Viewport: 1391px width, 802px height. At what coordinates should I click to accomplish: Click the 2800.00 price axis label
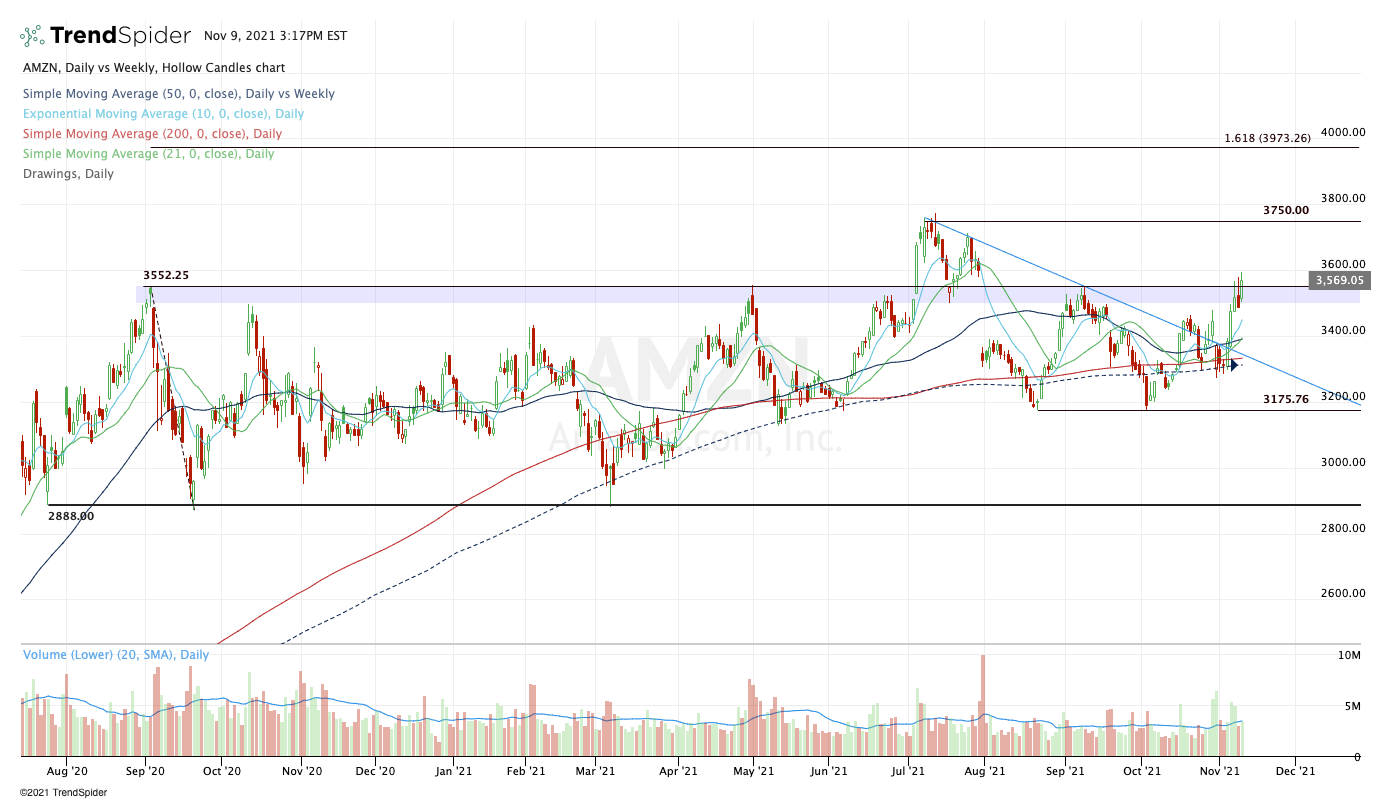click(x=1341, y=528)
